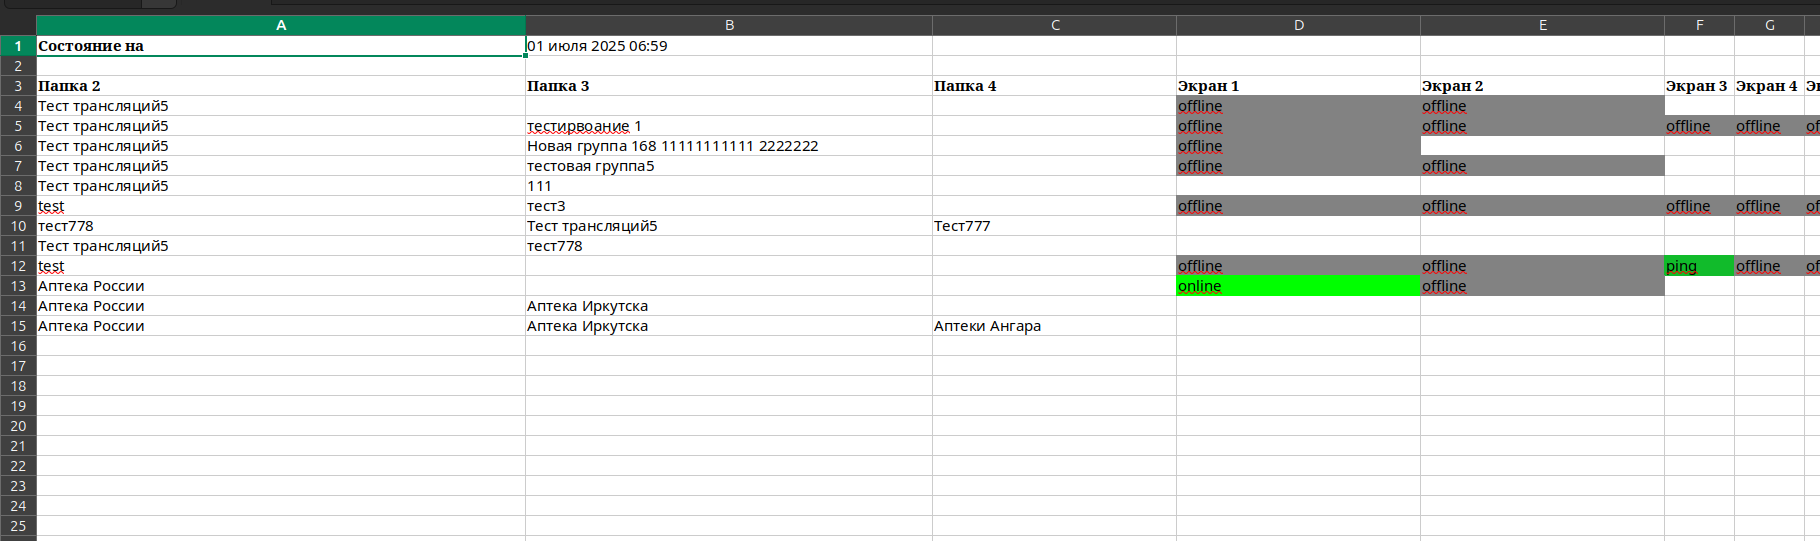Click the 'Состояние на' cell

point(281,46)
